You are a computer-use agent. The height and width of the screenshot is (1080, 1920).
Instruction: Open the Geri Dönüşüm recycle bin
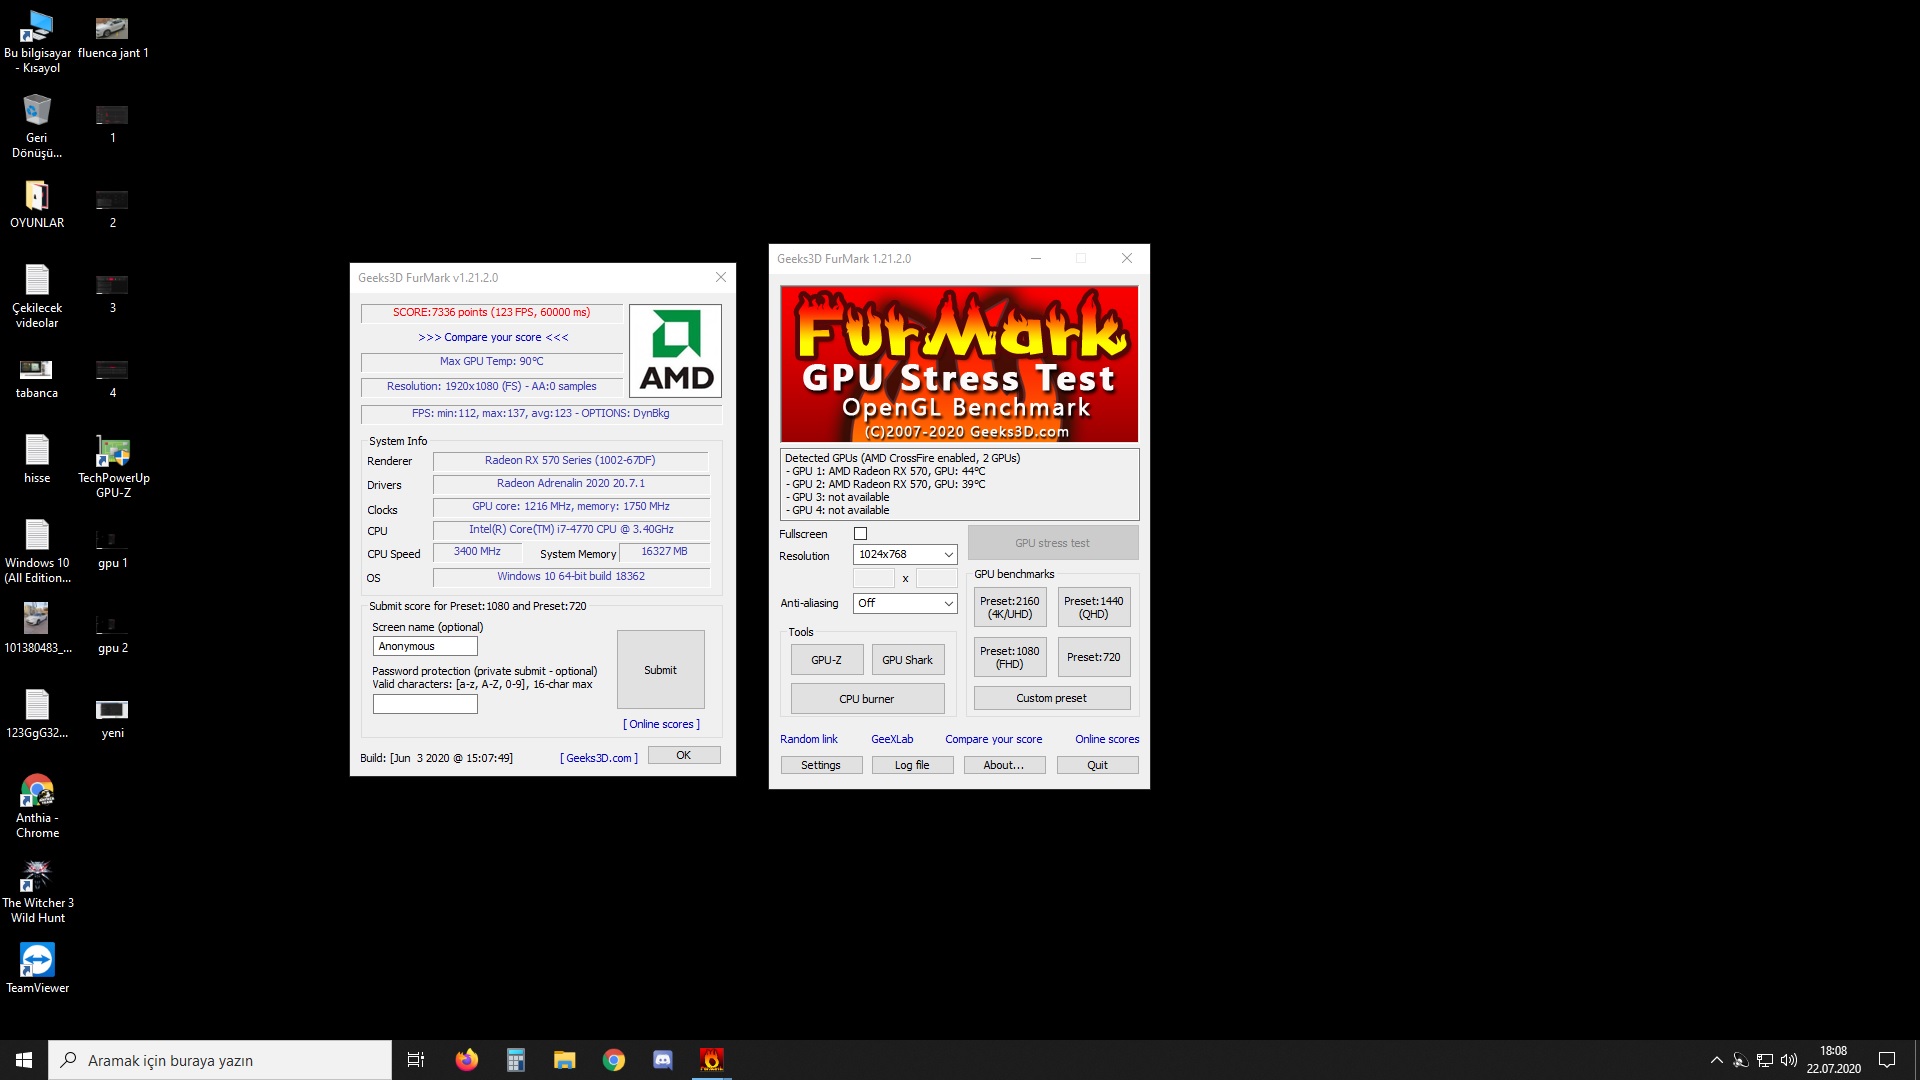[x=37, y=111]
